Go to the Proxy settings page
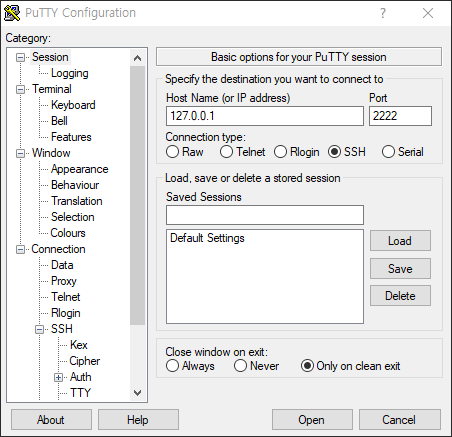Image resolution: width=452 pixels, height=437 pixels. [x=64, y=281]
